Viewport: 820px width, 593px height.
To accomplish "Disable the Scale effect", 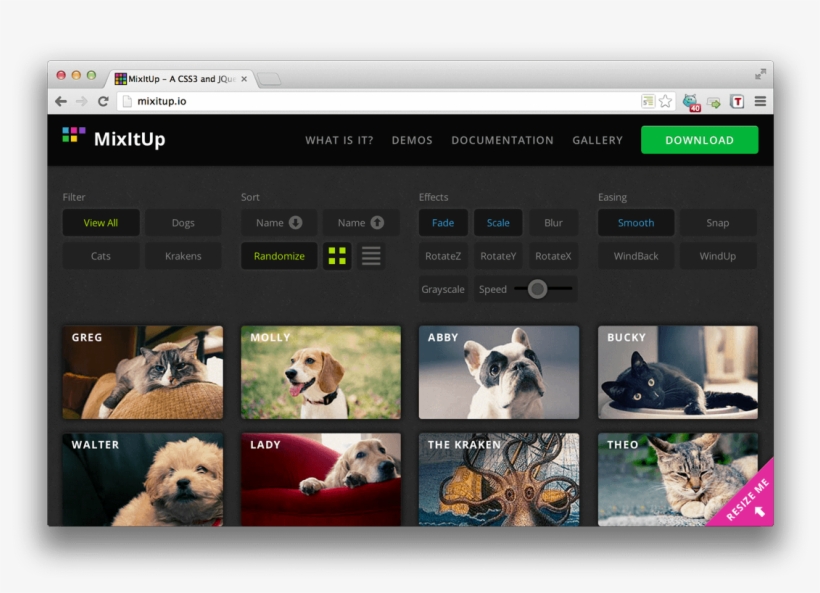I will point(497,222).
